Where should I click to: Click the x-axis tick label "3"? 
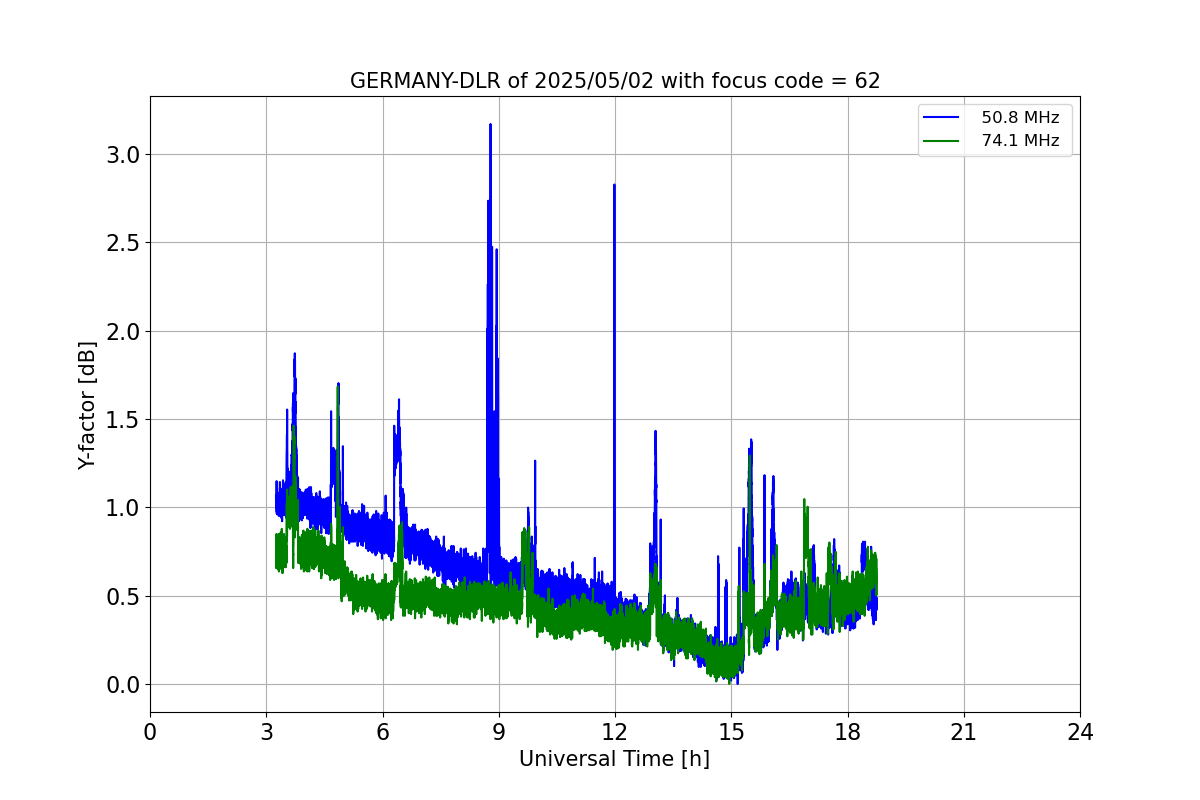(x=266, y=732)
